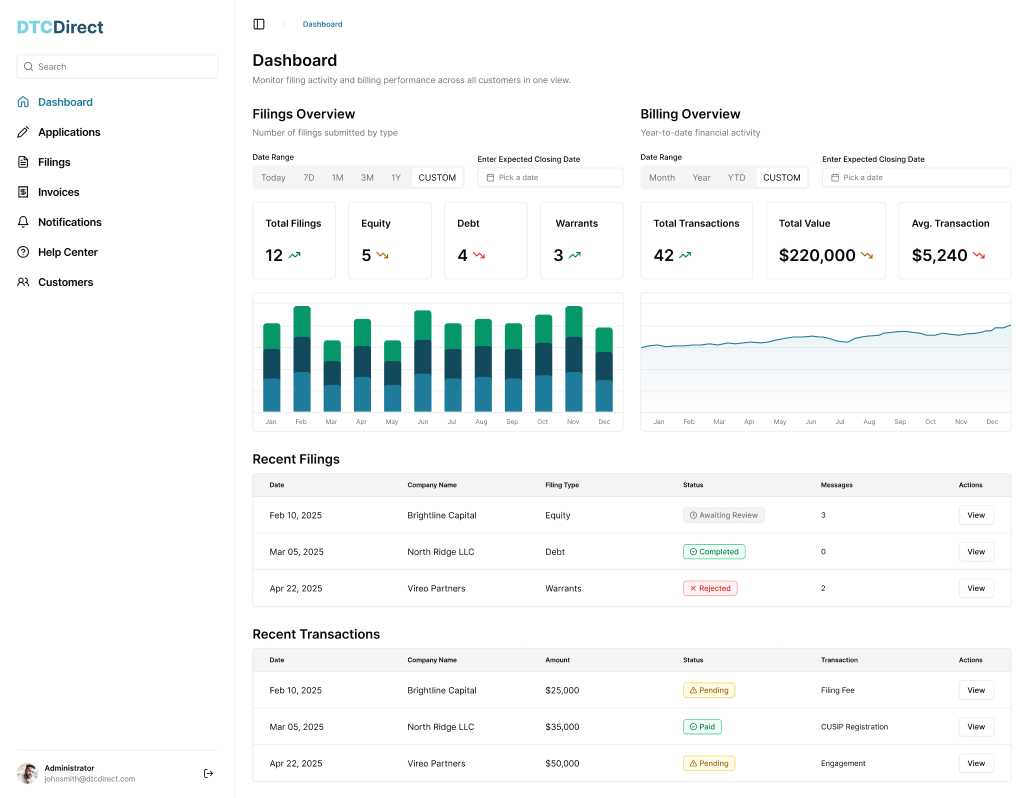Click the Invoices dollar icon
This screenshot has width=1027, height=798.
pos(23,192)
